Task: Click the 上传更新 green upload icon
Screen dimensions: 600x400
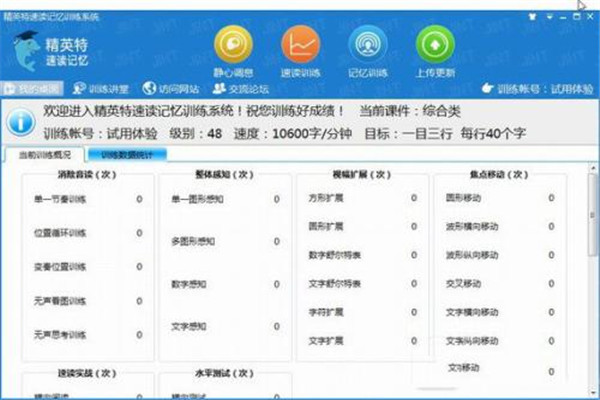Action: (x=435, y=44)
